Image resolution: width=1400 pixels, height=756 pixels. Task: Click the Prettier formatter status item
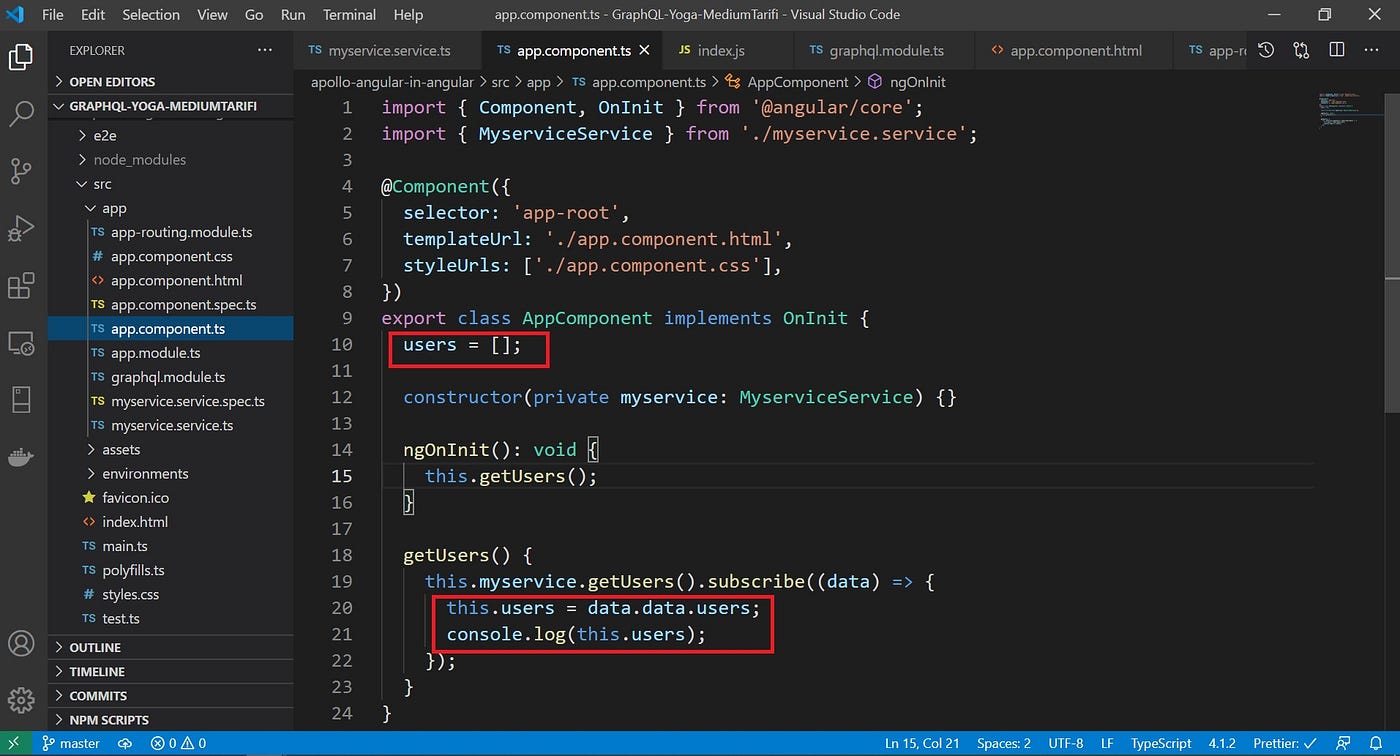click(1283, 743)
